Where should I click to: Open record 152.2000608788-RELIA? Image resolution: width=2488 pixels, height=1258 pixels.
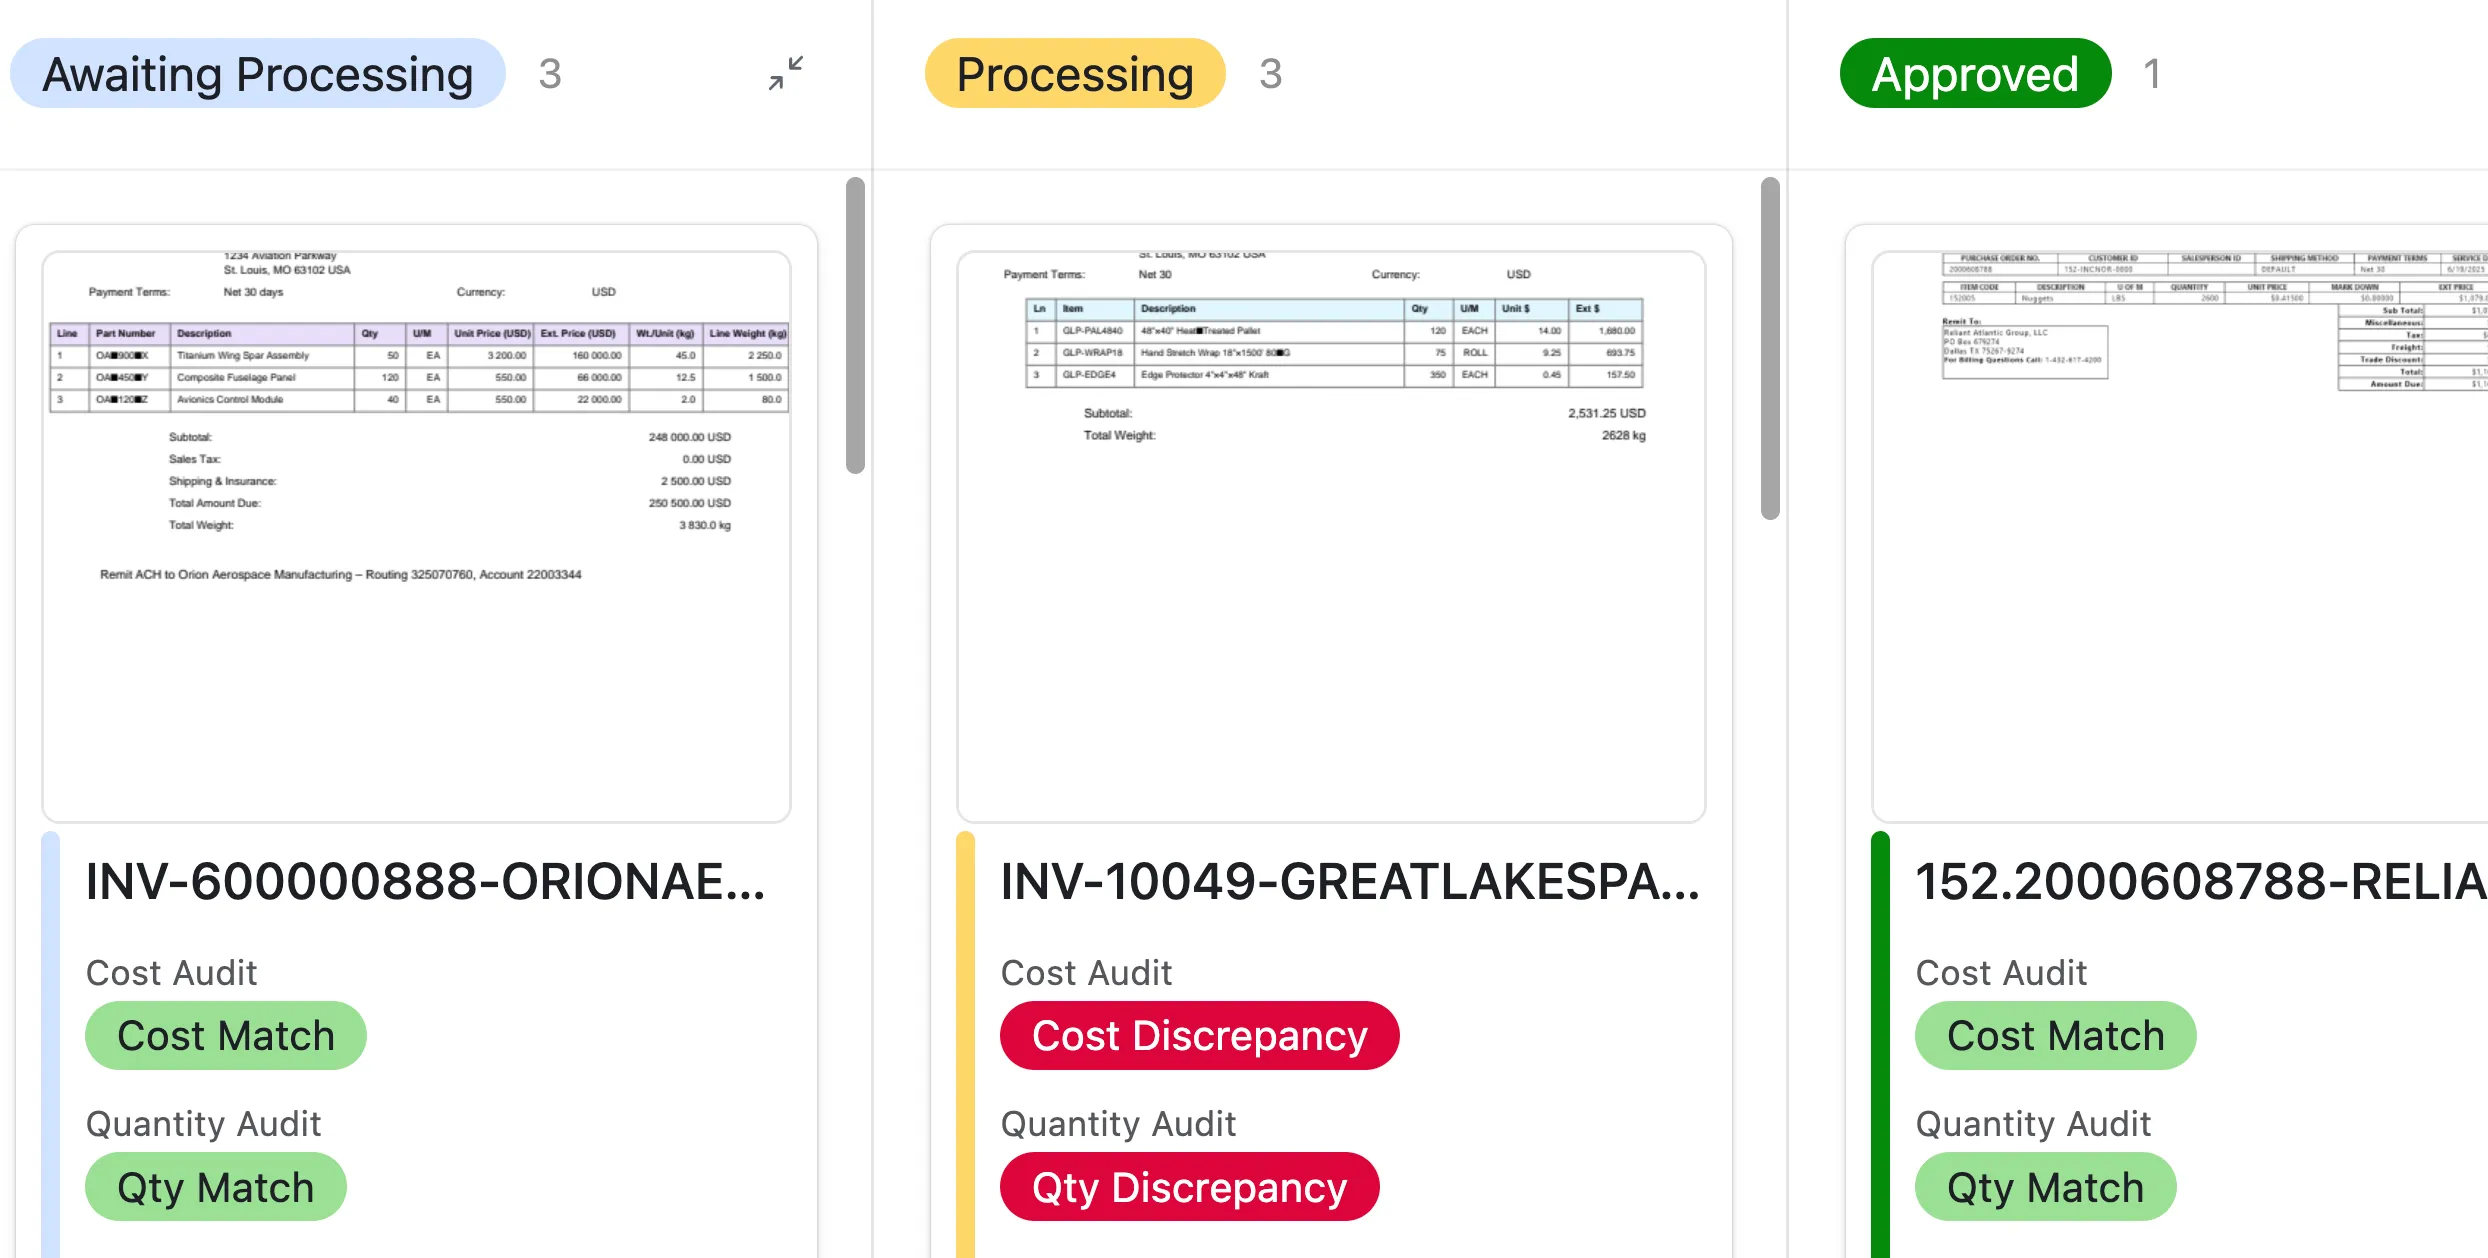click(2201, 882)
